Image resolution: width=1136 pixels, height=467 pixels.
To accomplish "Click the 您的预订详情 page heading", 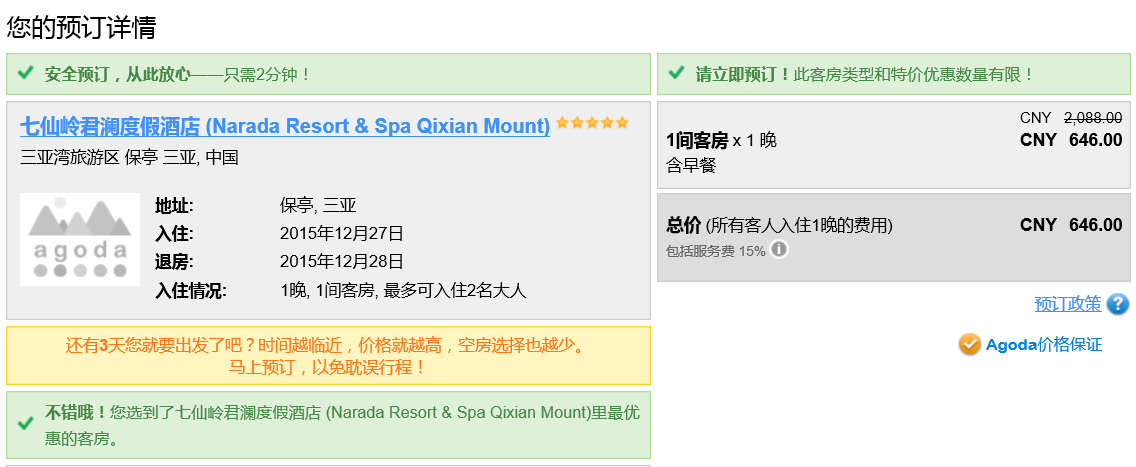I will click(81, 27).
